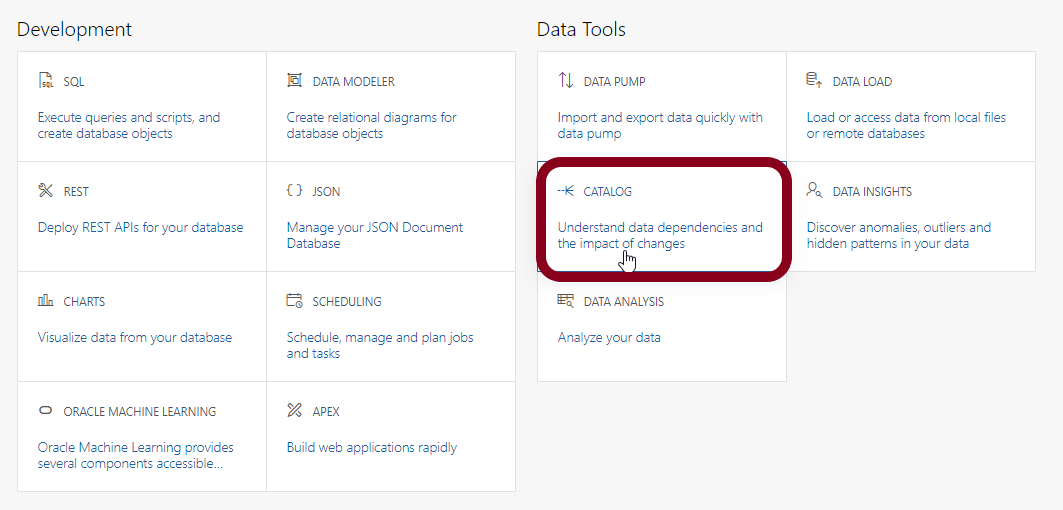1063x510 pixels.
Task: Click 'Manage your JSON Document Database' text
Action: pos(375,235)
